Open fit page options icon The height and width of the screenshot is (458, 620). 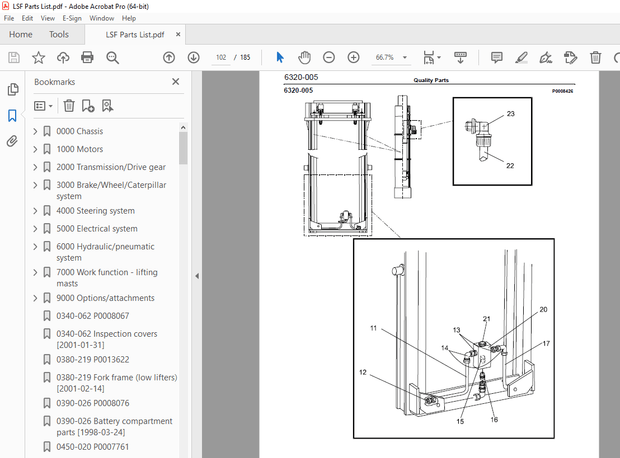coord(431,58)
